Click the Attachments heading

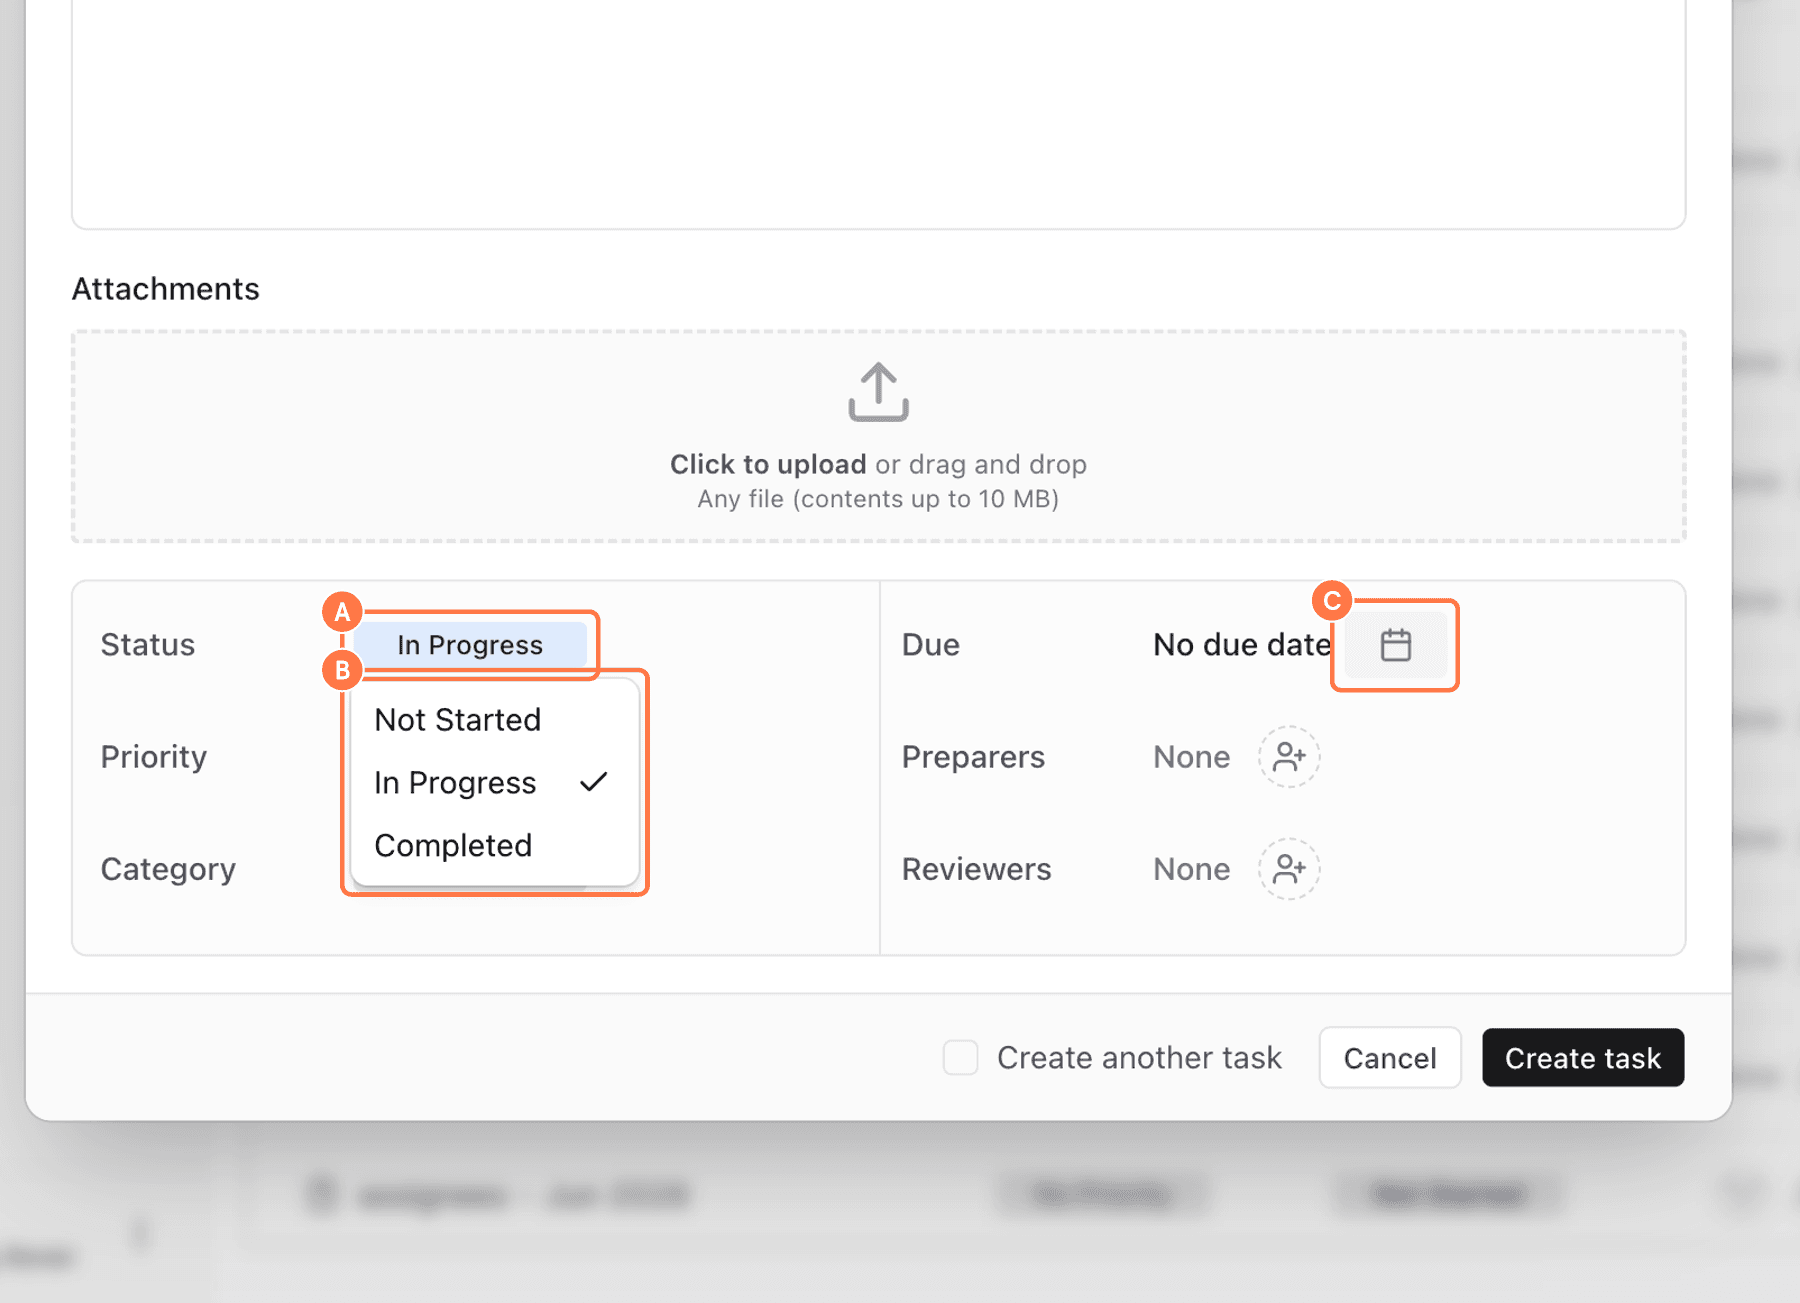tap(166, 289)
